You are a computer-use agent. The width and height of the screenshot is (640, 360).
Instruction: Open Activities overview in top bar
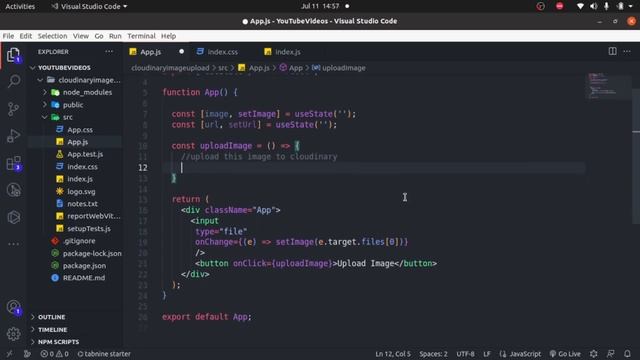click(20, 6)
